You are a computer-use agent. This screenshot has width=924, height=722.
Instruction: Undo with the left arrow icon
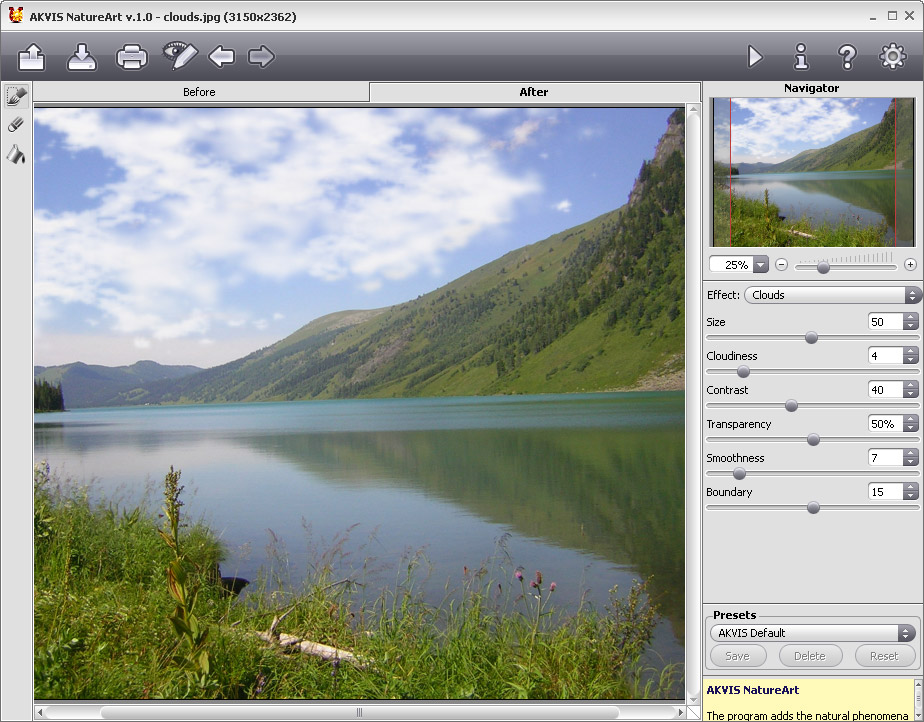pos(222,57)
